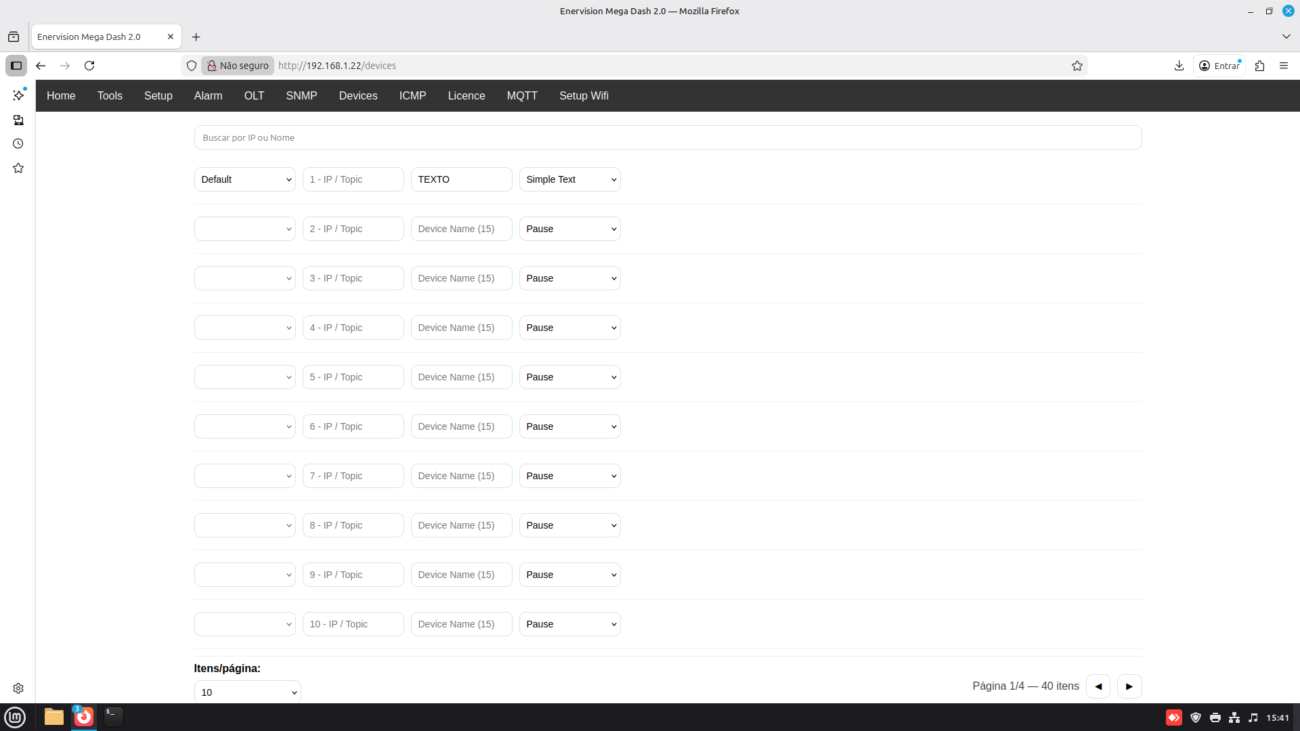The image size is (1300, 731).
Task: Open the file manager folder in taskbar
Action: tap(54, 716)
